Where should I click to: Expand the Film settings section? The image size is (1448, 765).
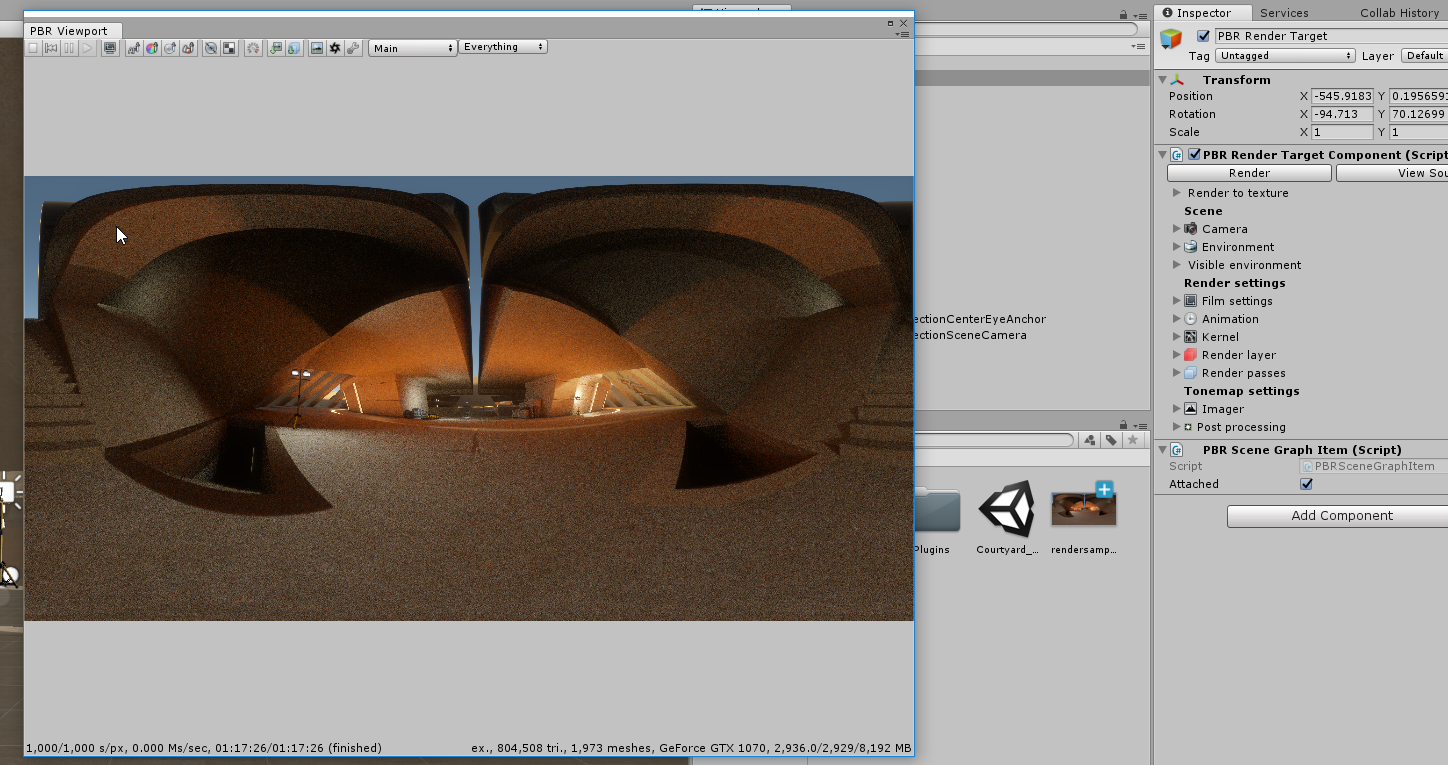point(1177,301)
